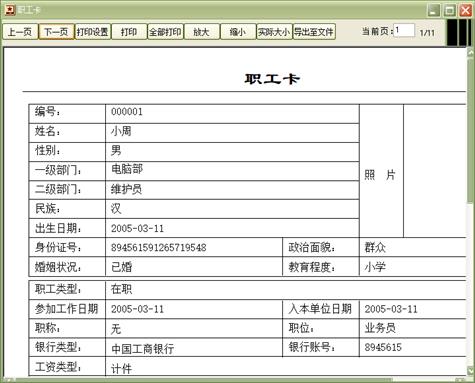The width and height of the screenshot is (475, 383).
Task: Click the 性别 label
Action: [x=47, y=150]
